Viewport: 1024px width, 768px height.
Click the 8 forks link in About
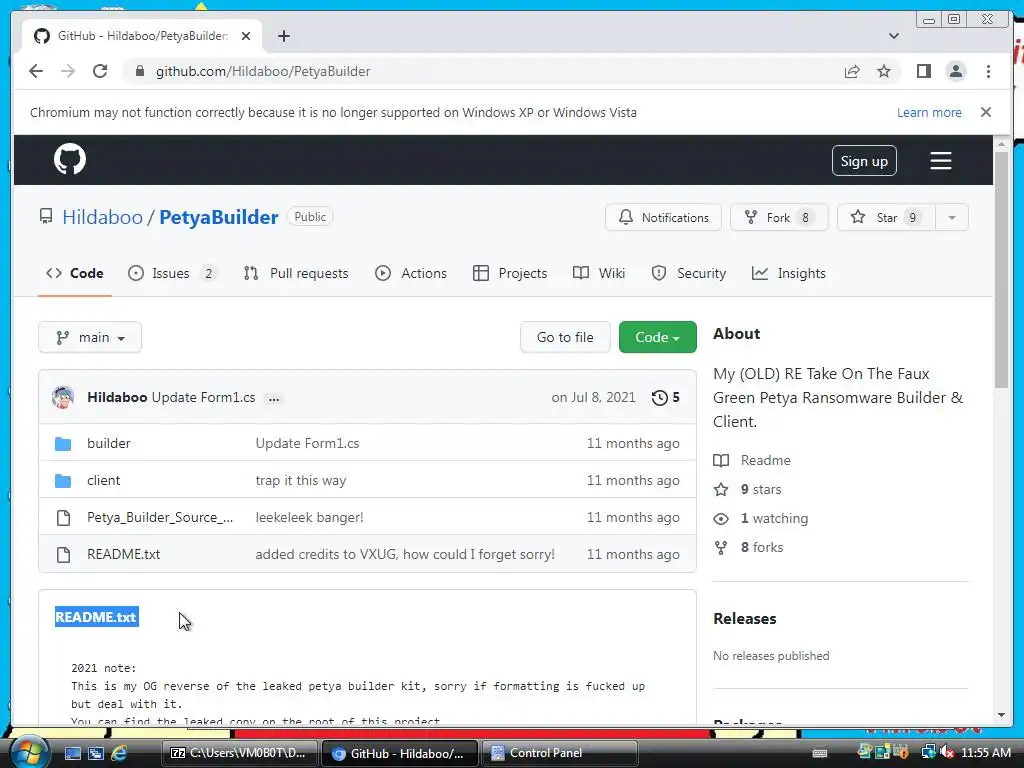pos(748,548)
